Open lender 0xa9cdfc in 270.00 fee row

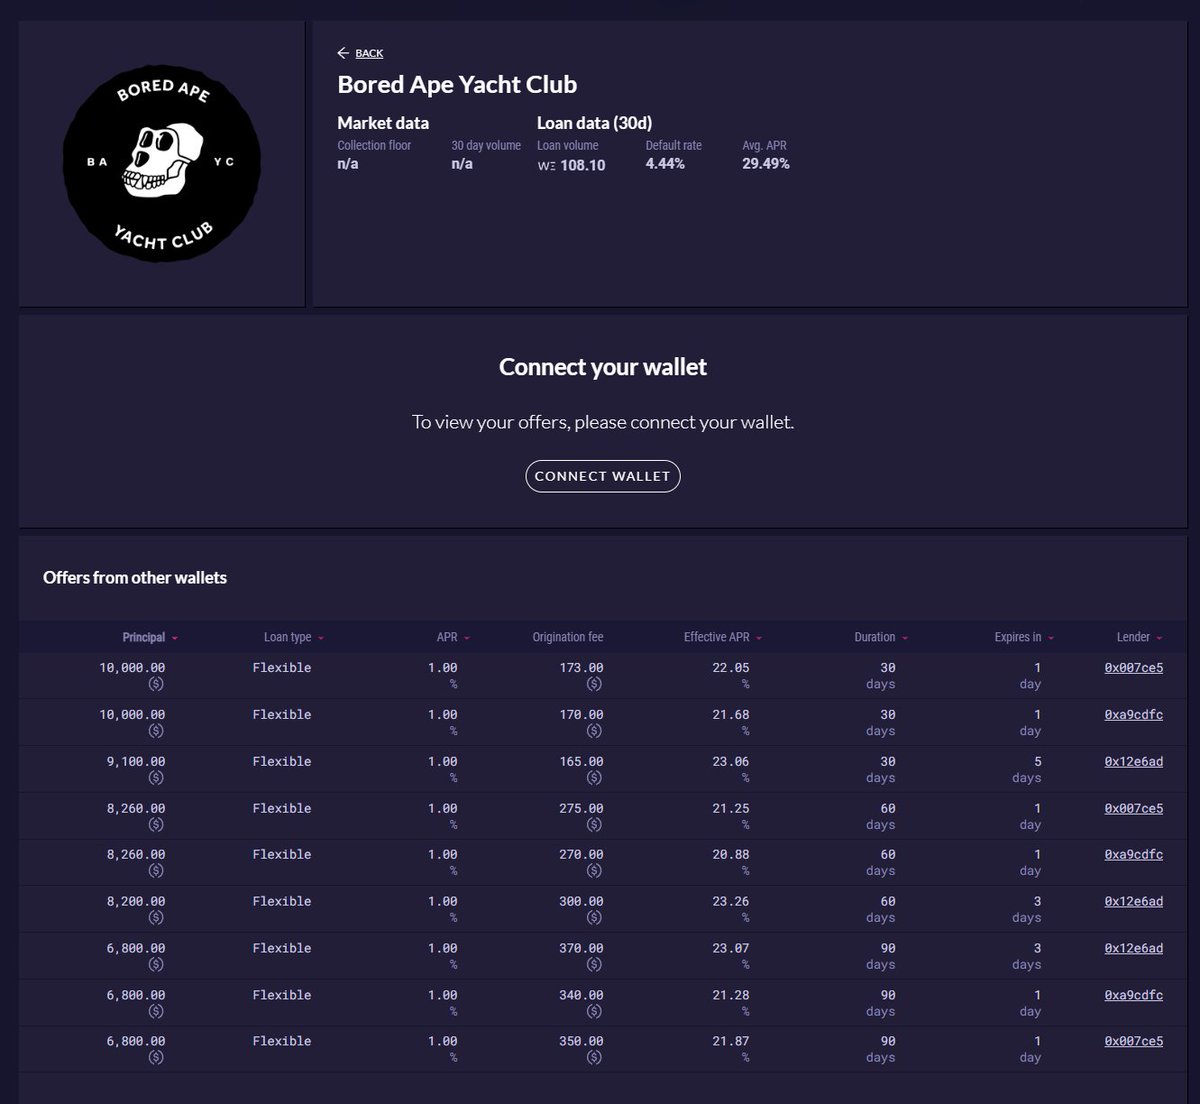(x=1134, y=855)
